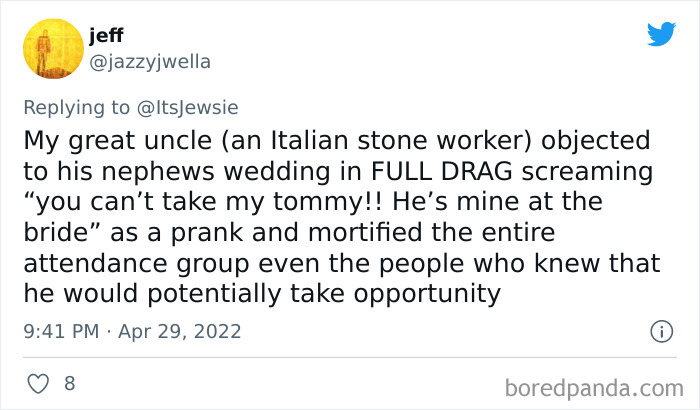
Task: Open the tweet info circle icon
Action: point(660,331)
